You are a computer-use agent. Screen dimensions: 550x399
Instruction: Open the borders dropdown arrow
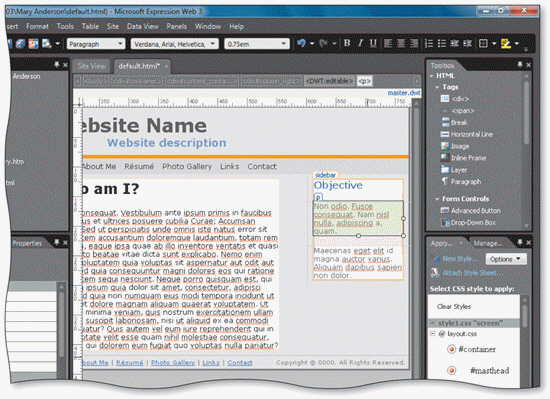click(x=494, y=43)
